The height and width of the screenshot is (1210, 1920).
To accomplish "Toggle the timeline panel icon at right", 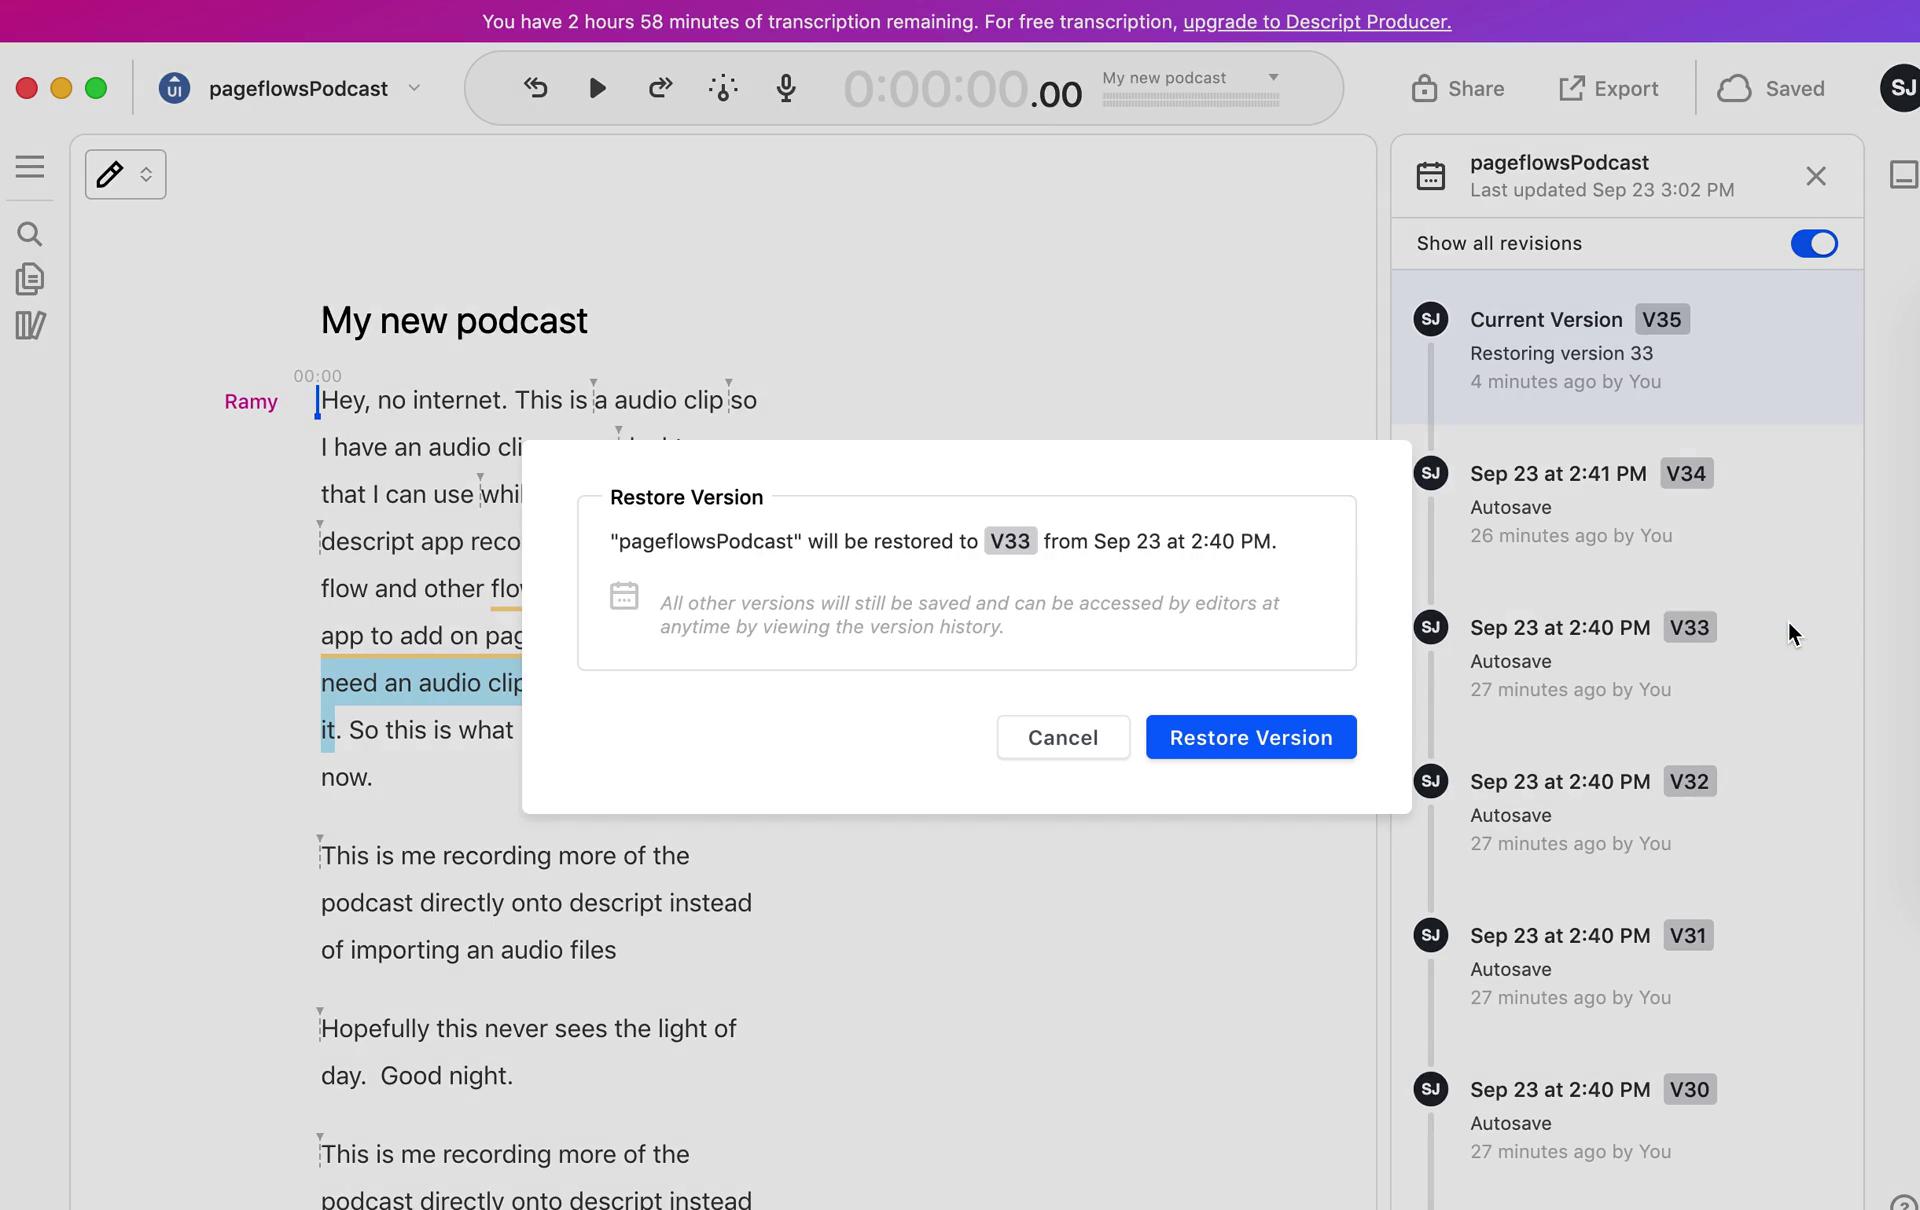I will 1904,175.
